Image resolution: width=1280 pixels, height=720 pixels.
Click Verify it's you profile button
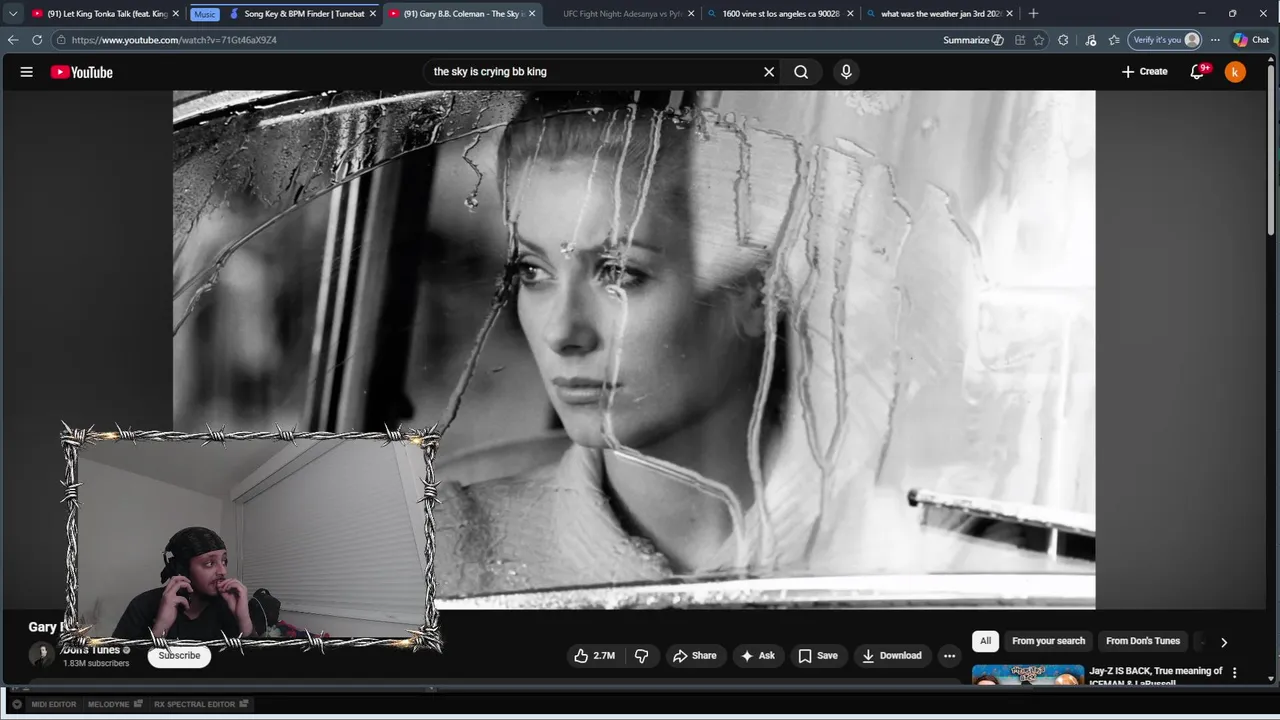[x=1164, y=40]
